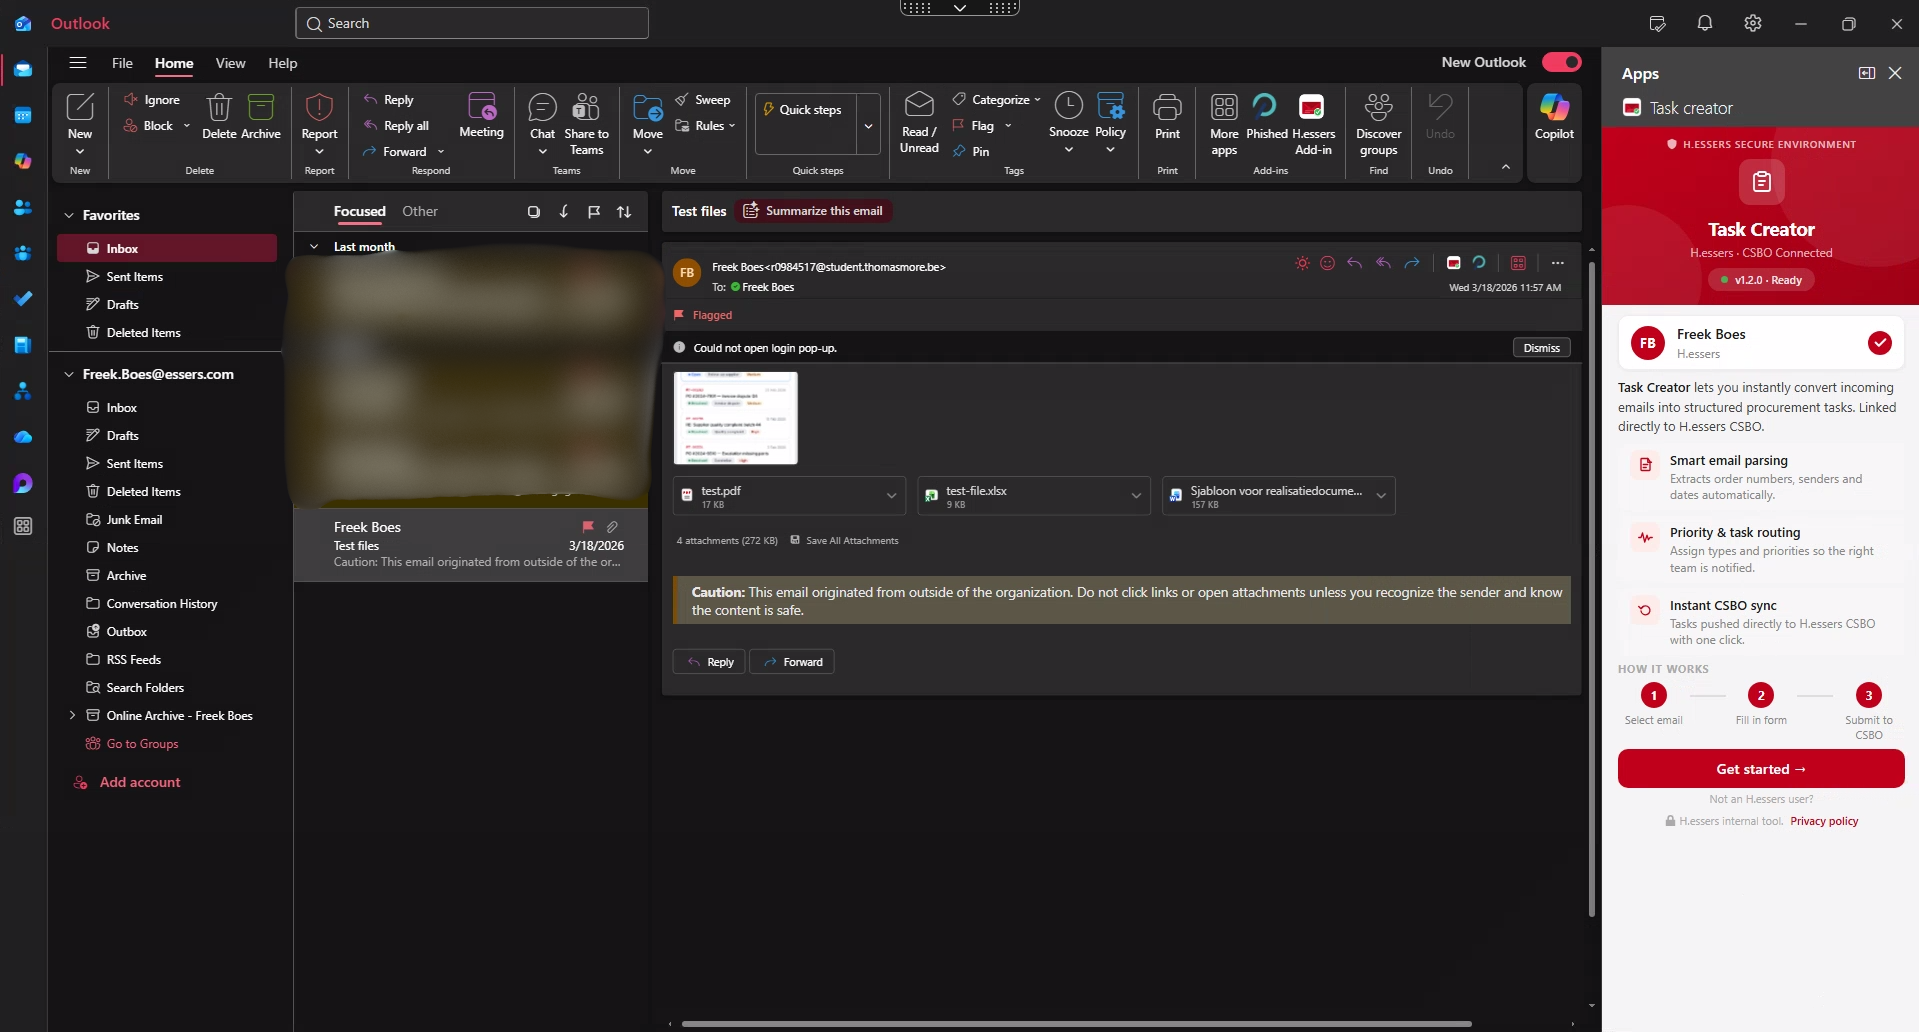Open the test.pdf attachment dropdown

(x=891, y=496)
